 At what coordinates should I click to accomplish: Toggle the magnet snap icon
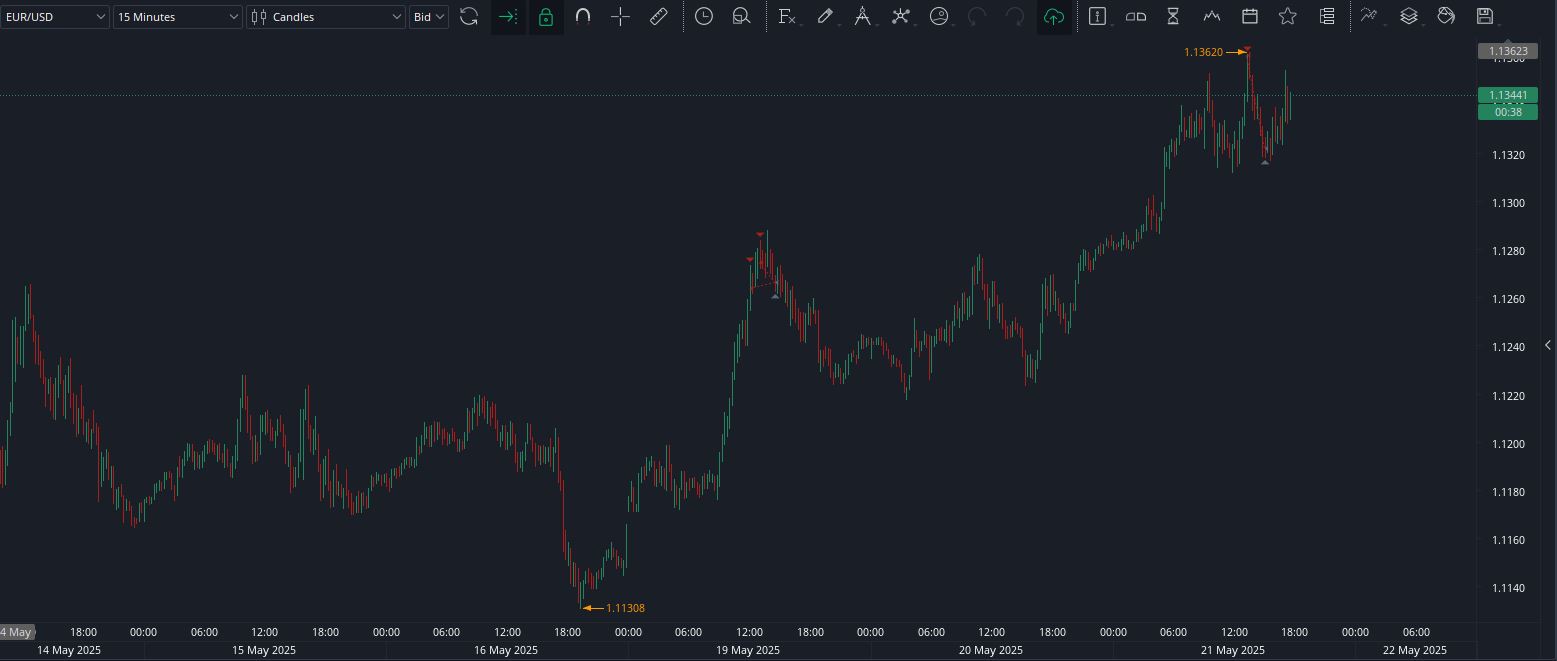click(583, 17)
